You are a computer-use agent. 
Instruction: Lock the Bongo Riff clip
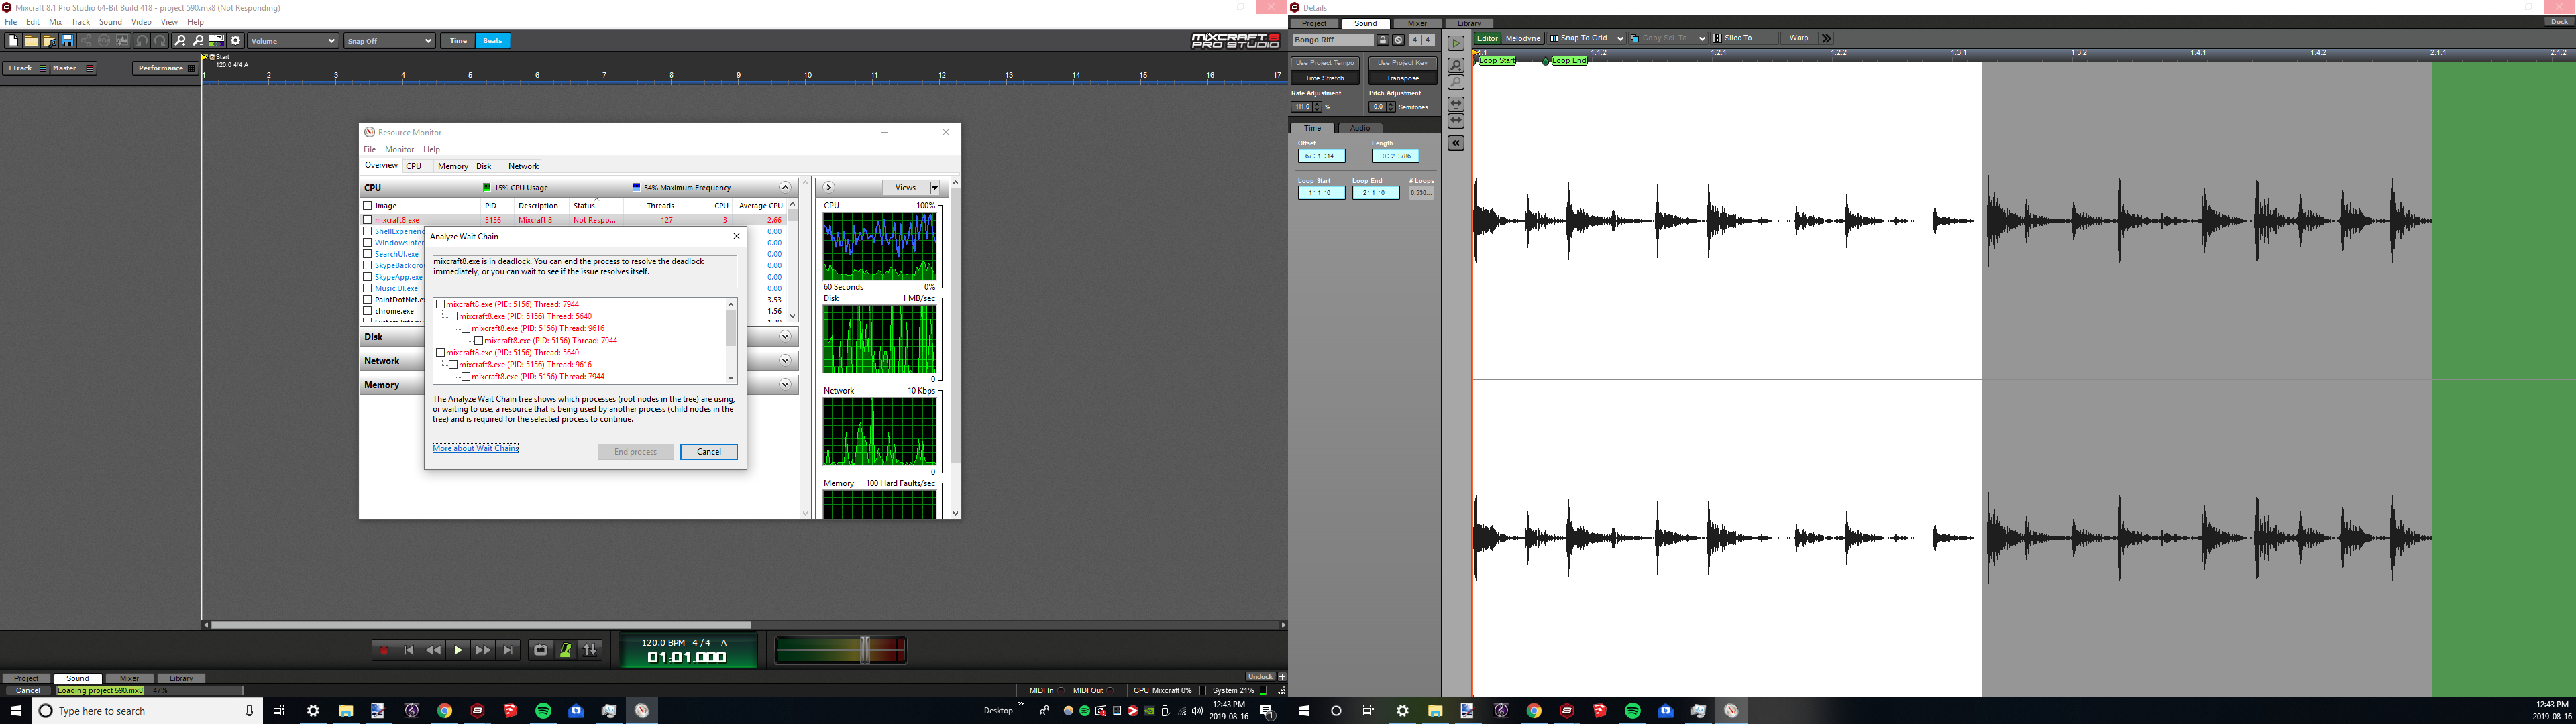click(x=1383, y=40)
